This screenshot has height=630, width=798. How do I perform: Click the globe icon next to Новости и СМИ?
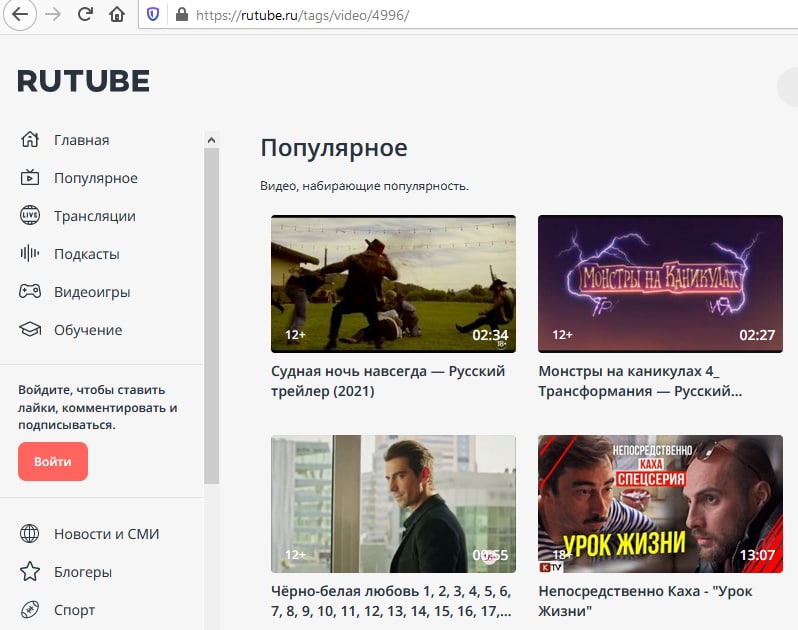point(30,533)
